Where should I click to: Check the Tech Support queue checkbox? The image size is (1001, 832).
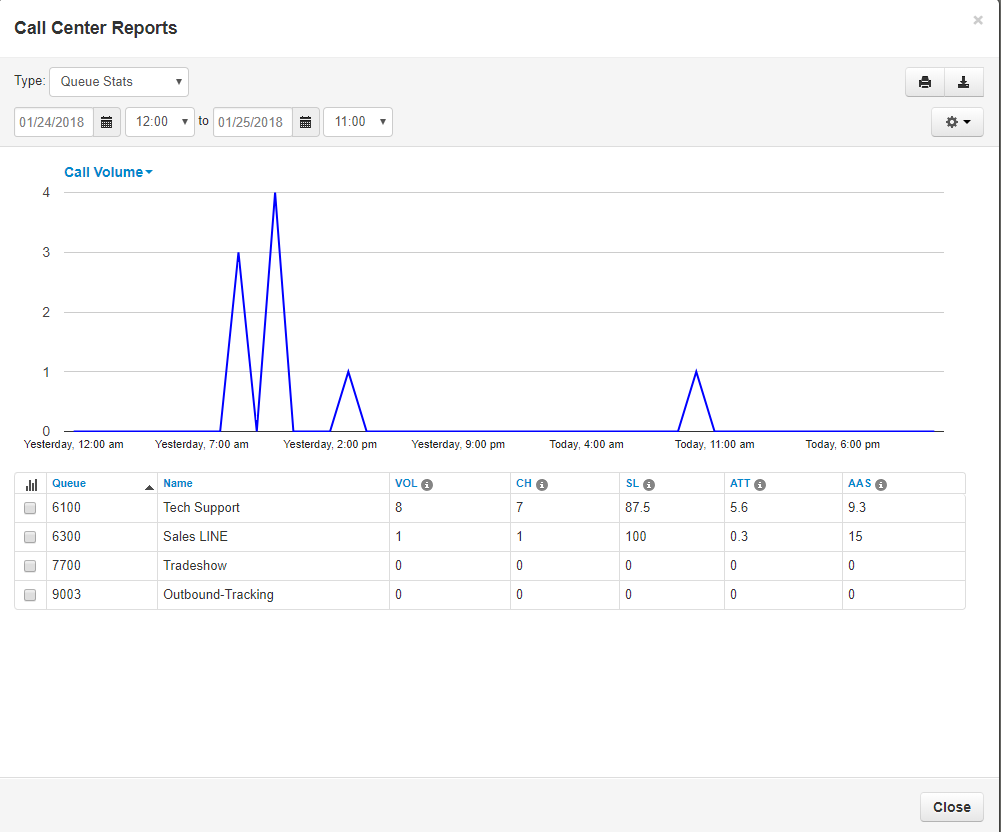[x=30, y=508]
